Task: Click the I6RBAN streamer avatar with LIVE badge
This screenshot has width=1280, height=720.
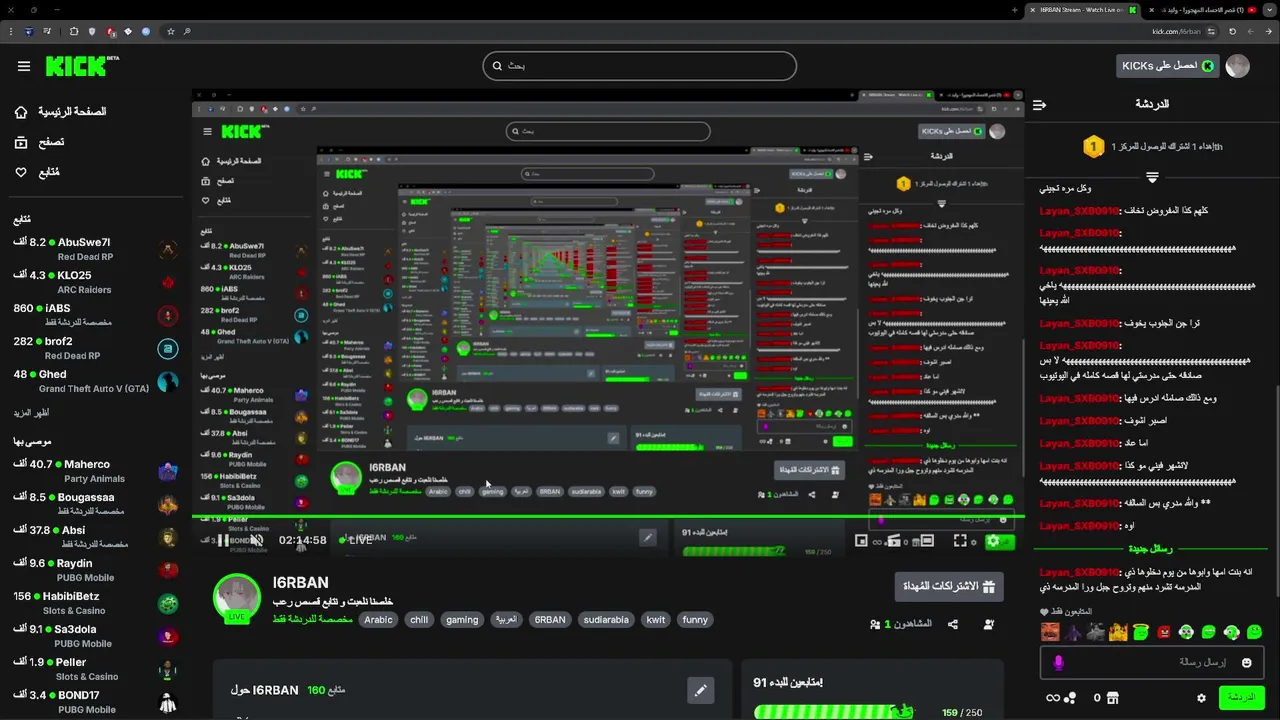Action: (237, 598)
